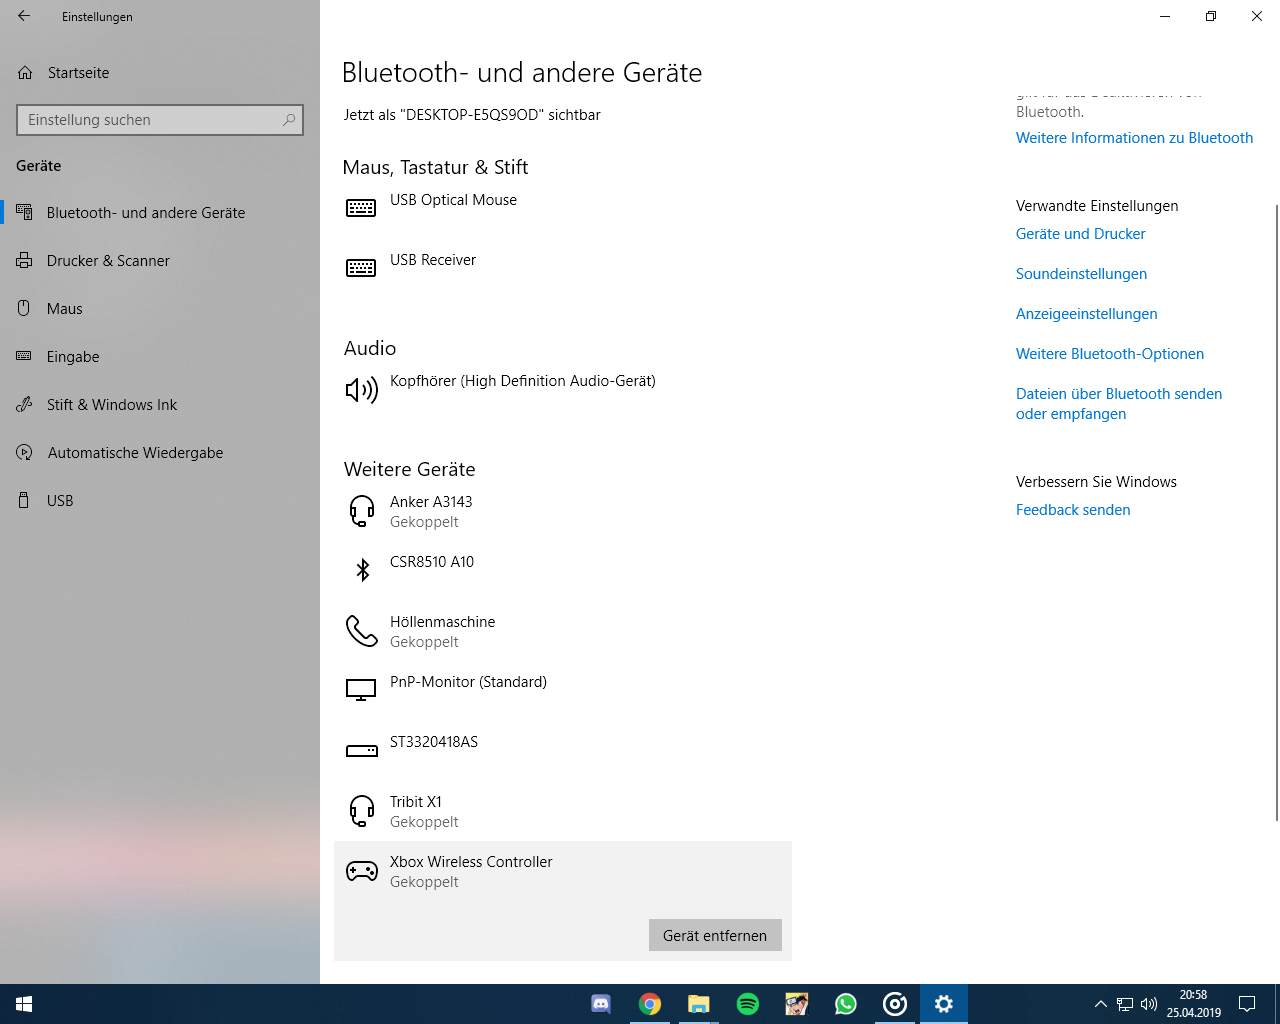Screen dimensions: 1280x1024
Task: Open File Explorer from the taskbar
Action: (x=699, y=1004)
